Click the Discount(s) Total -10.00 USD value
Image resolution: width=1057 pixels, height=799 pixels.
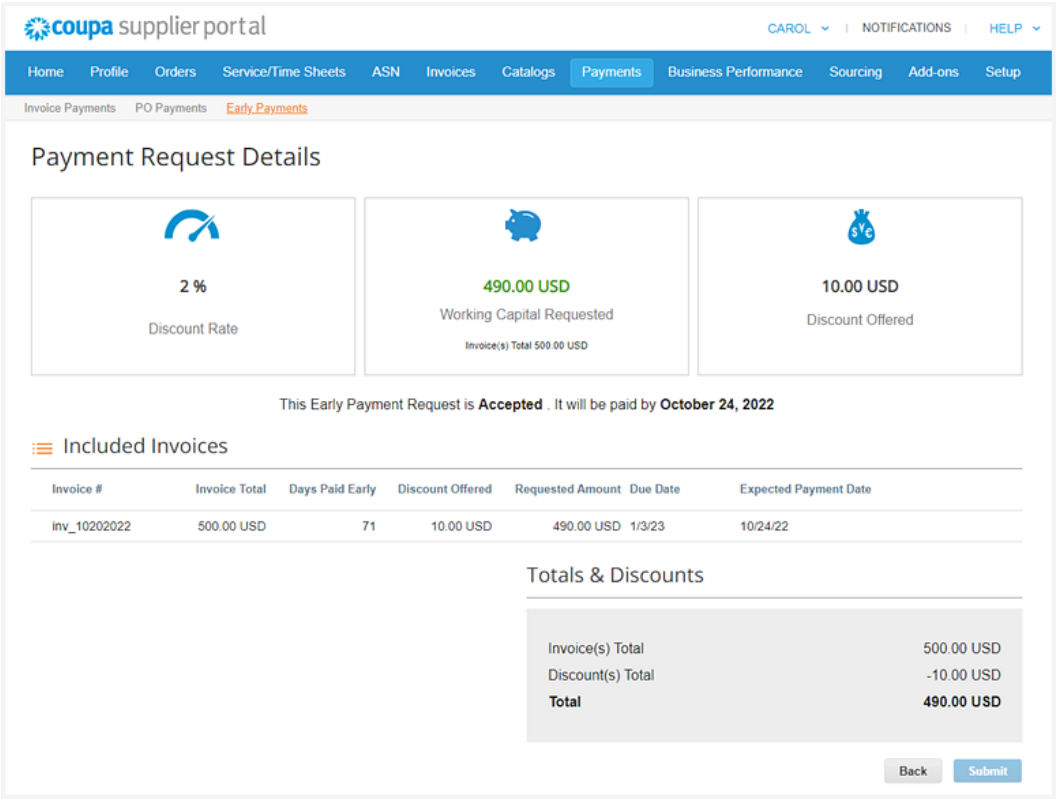[963, 675]
